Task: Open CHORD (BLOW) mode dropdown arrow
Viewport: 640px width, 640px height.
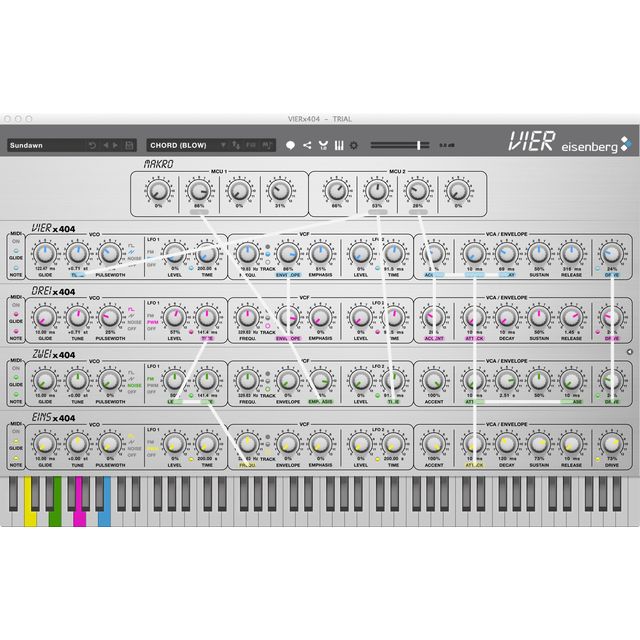Action: (223, 145)
